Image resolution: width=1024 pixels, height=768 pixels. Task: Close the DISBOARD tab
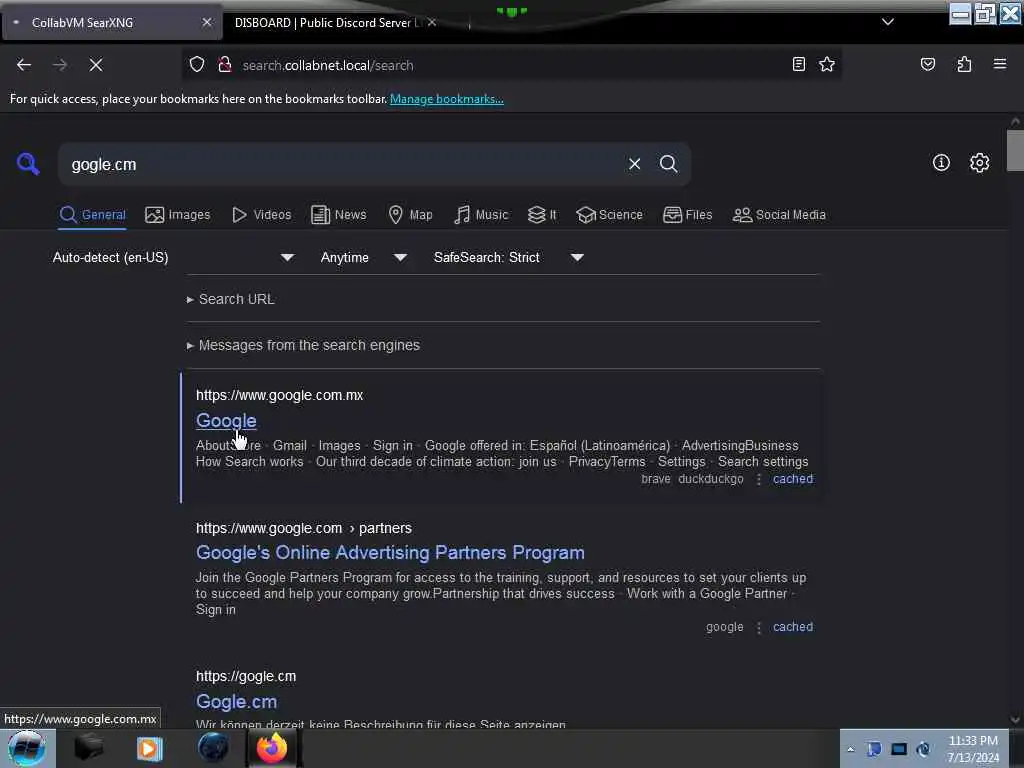pos(432,22)
